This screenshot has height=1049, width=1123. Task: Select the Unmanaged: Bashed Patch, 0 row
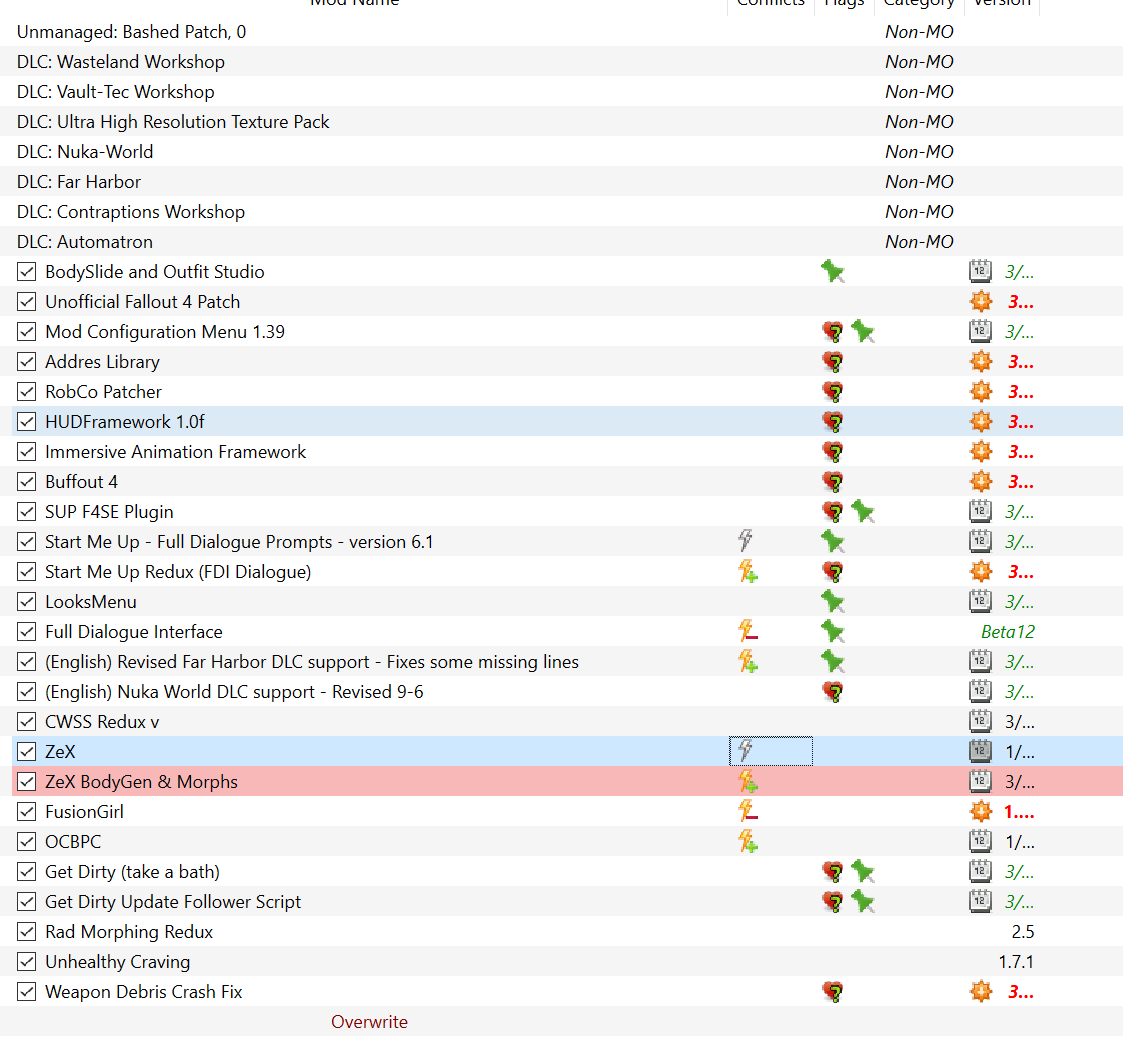coord(562,32)
